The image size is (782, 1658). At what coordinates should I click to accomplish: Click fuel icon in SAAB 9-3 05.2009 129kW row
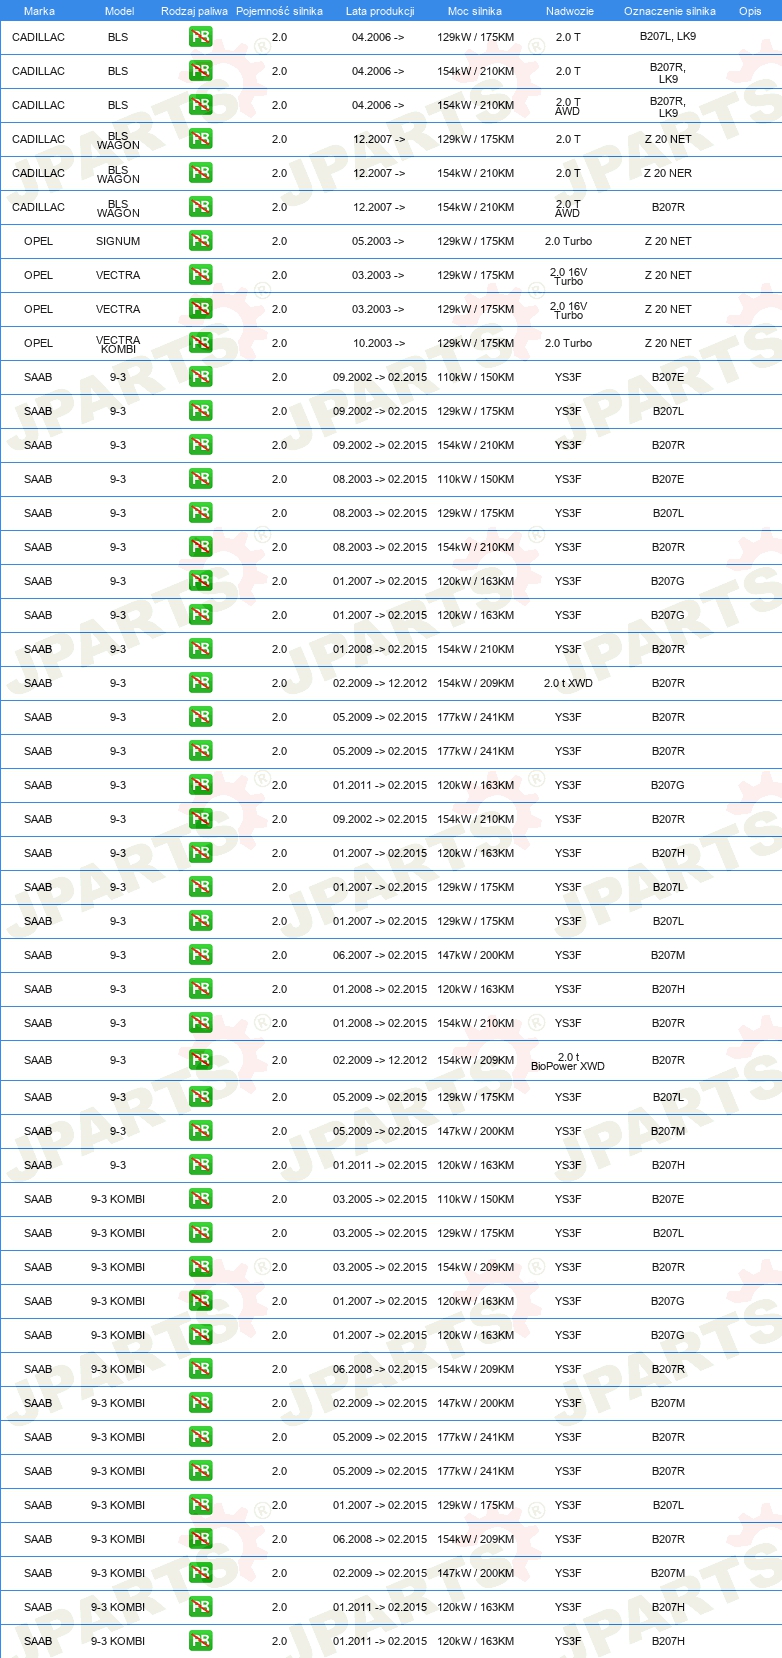(x=200, y=1097)
